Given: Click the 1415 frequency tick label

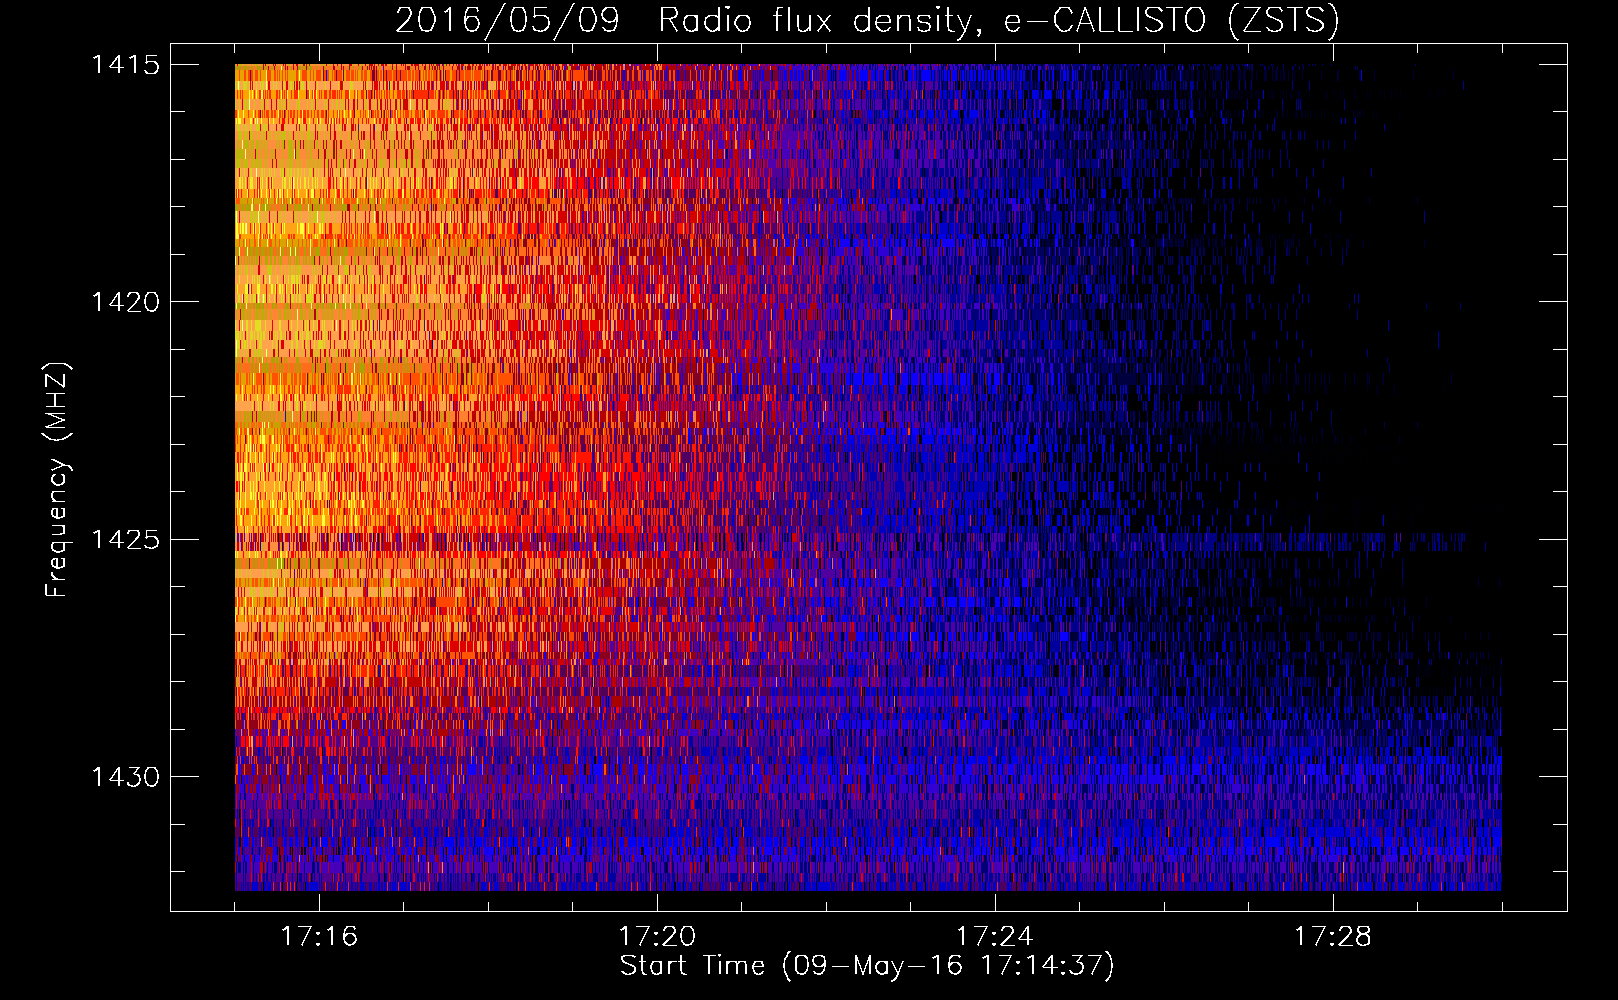Looking at the screenshot, I should [x=126, y=65].
